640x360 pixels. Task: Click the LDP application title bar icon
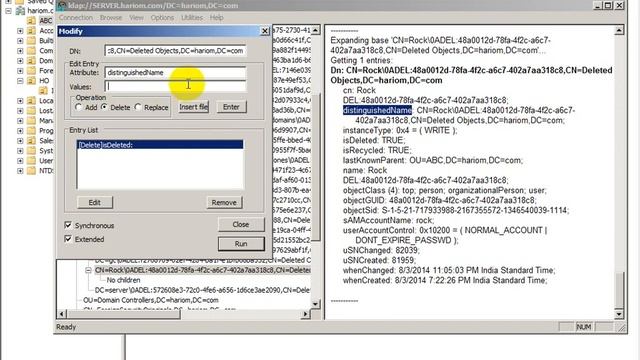pyautogui.click(x=62, y=6)
